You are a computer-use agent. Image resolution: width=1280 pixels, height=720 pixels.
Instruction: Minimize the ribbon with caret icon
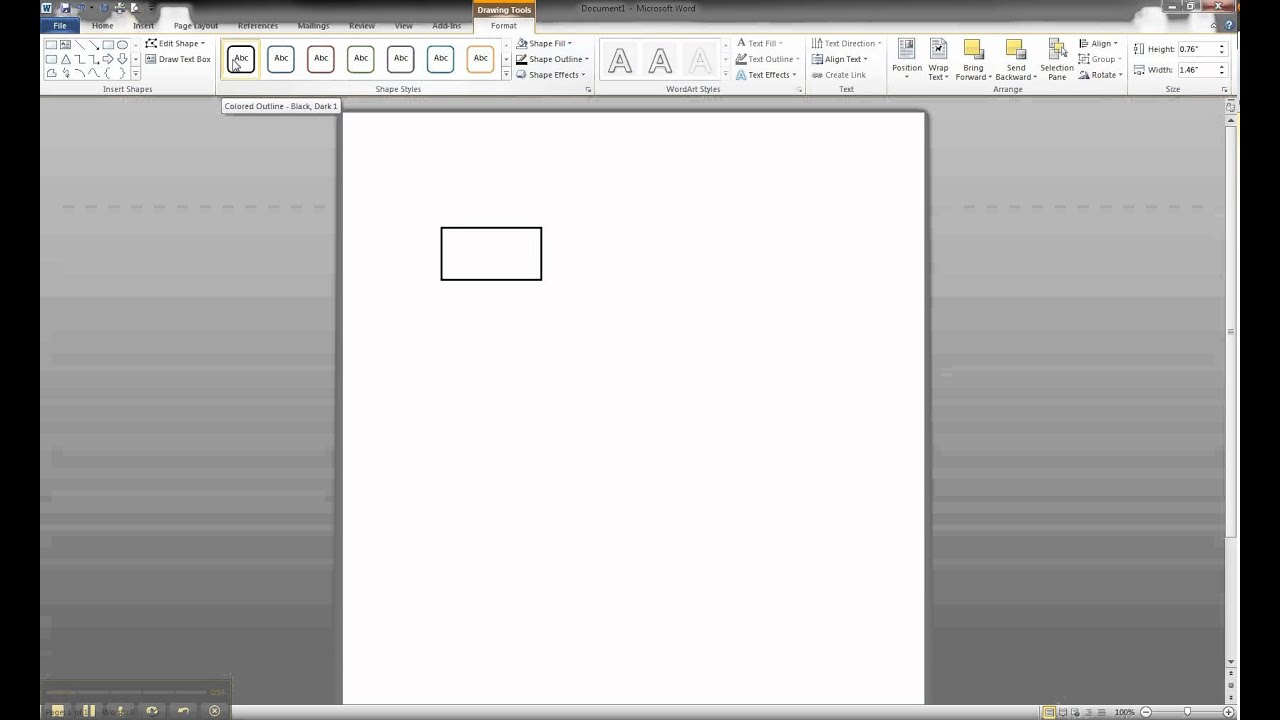[x=1215, y=26]
